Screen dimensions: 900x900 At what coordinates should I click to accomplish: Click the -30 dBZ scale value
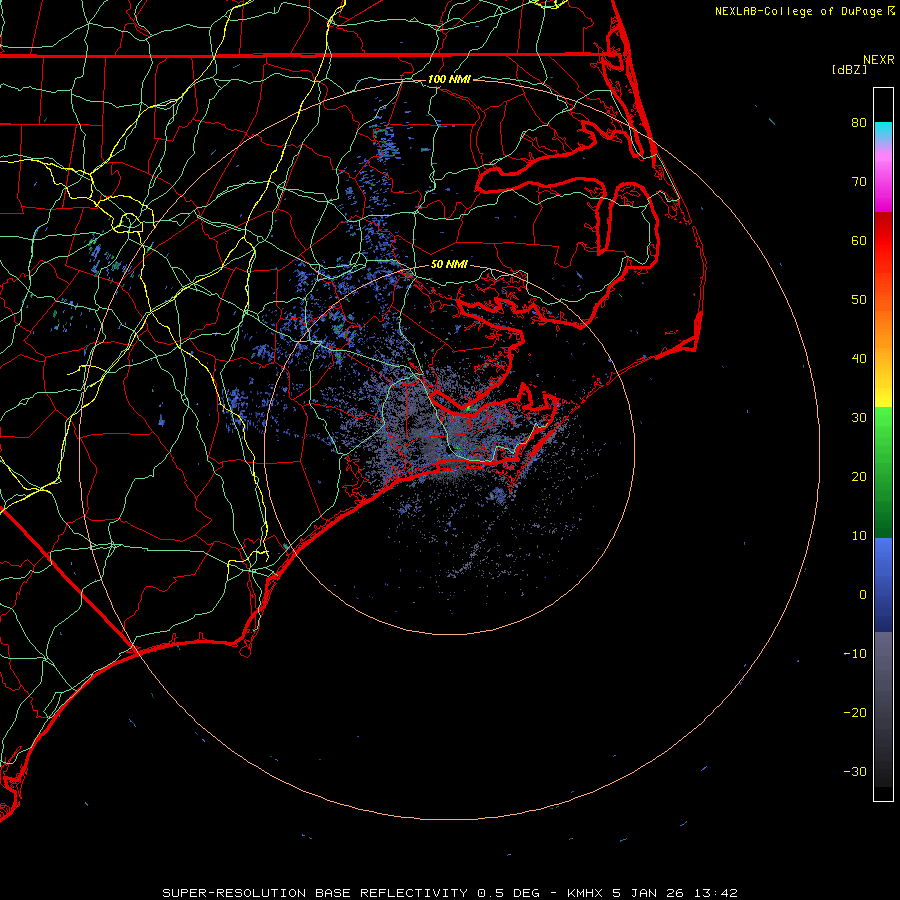(855, 772)
